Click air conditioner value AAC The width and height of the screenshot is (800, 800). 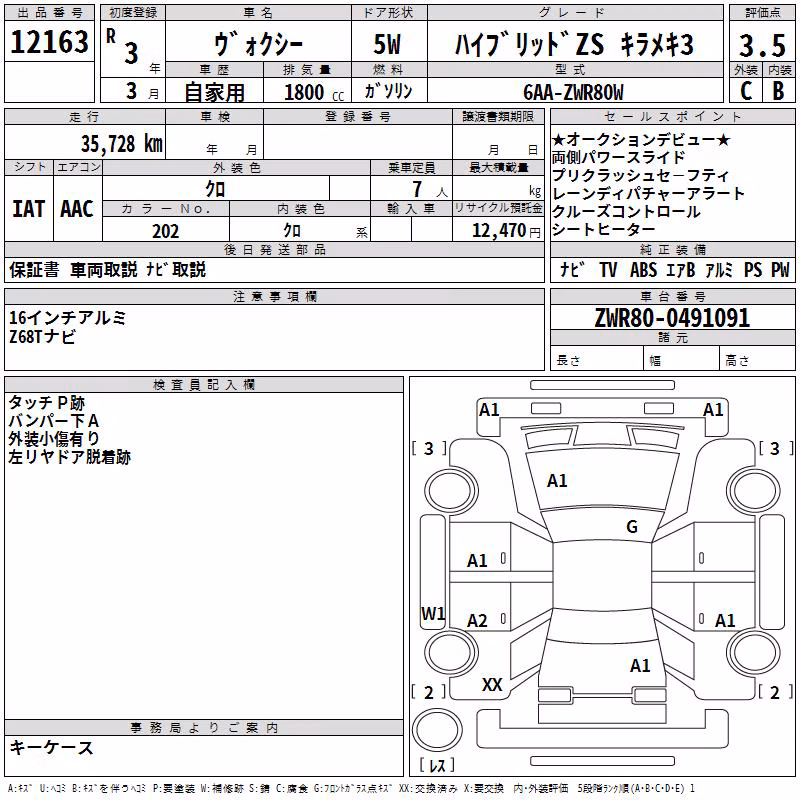pyautogui.click(x=77, y=209)
